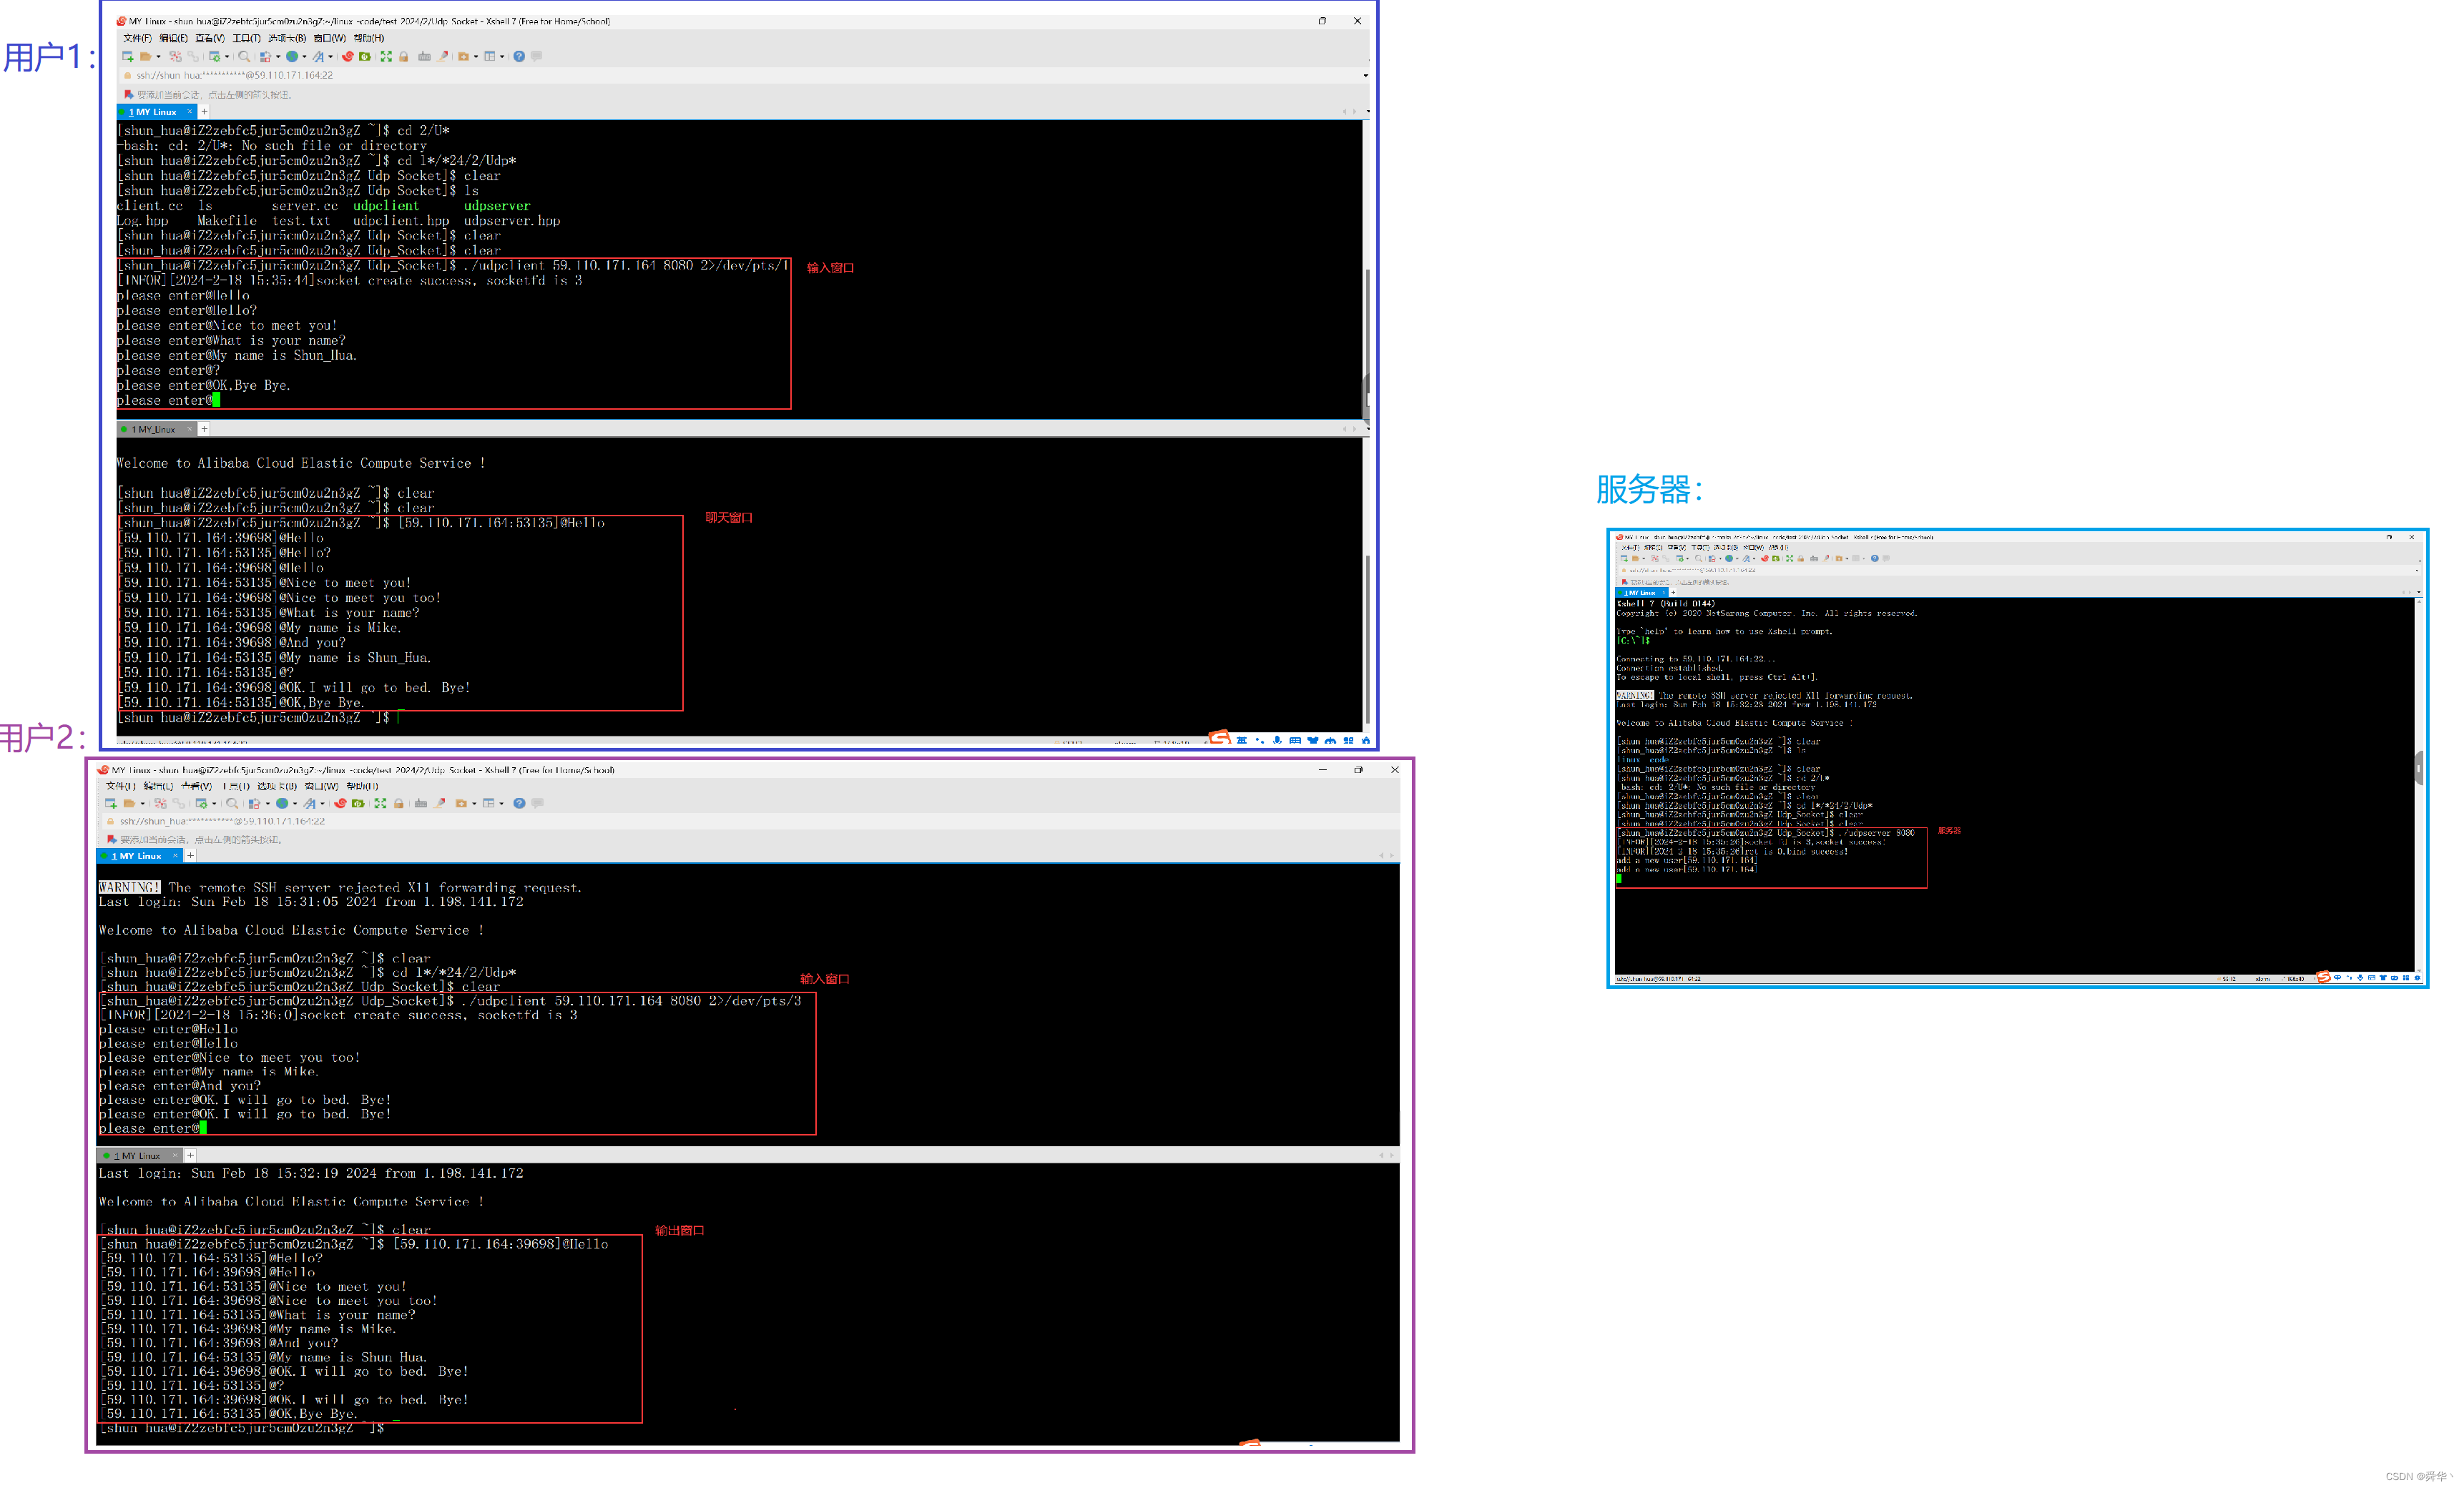The width and height of the screenshot is (2464, 1488).
Task: Add new tab beside top tab in User 1
Action: (204, 112)
